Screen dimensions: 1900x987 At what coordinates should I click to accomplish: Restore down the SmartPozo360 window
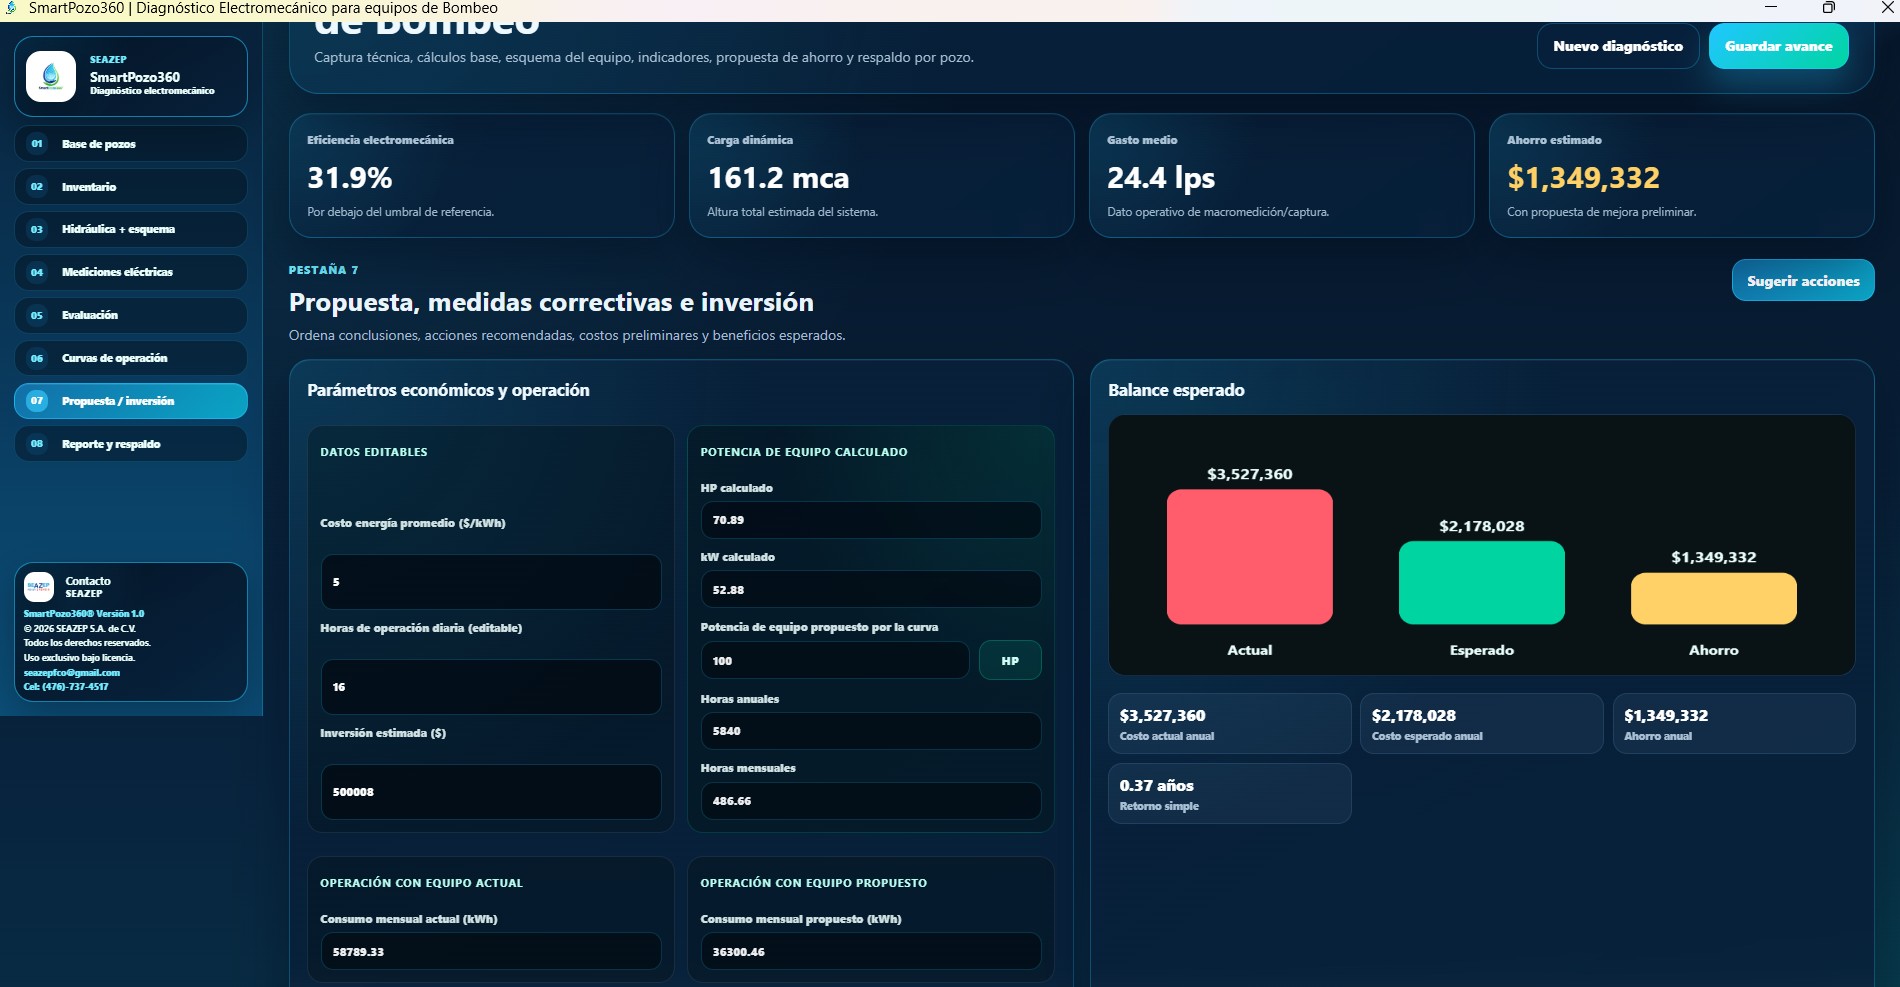point(1829,8)
